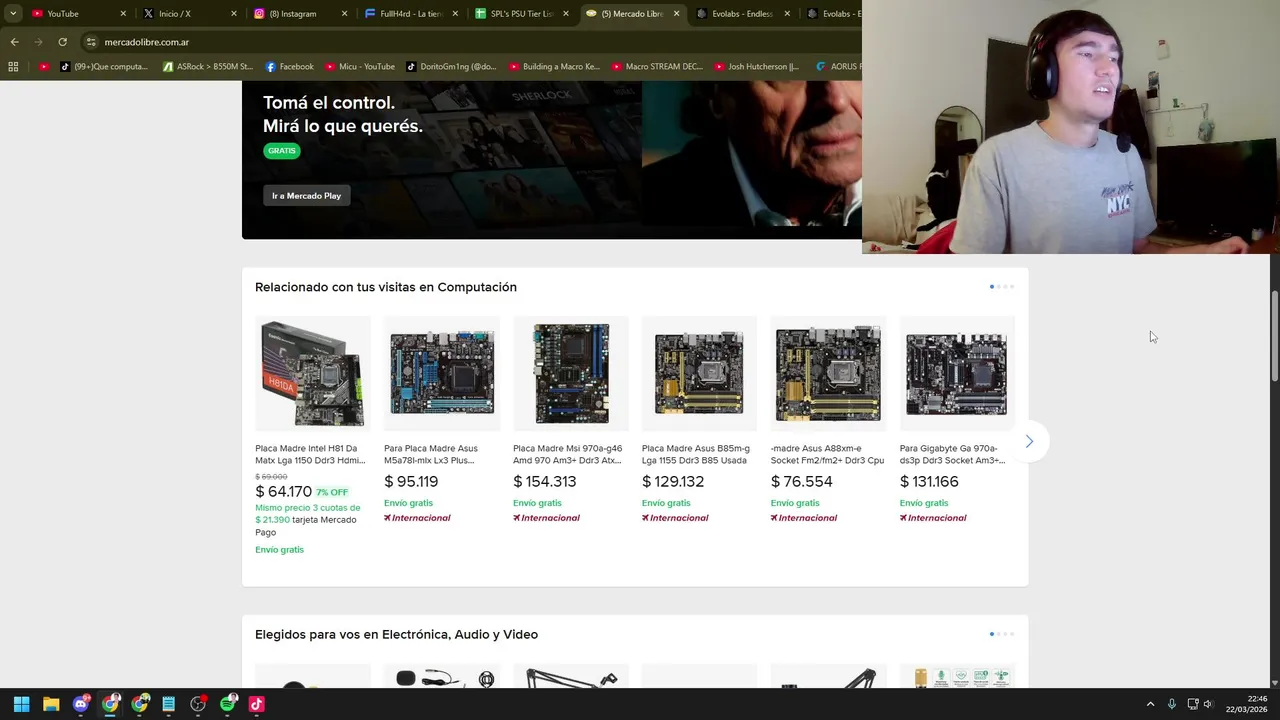Image resolution: width=1280 pixels, height=720 pixels.
Task: Click the 7% OFF discount label
Action: coord(332,492)
